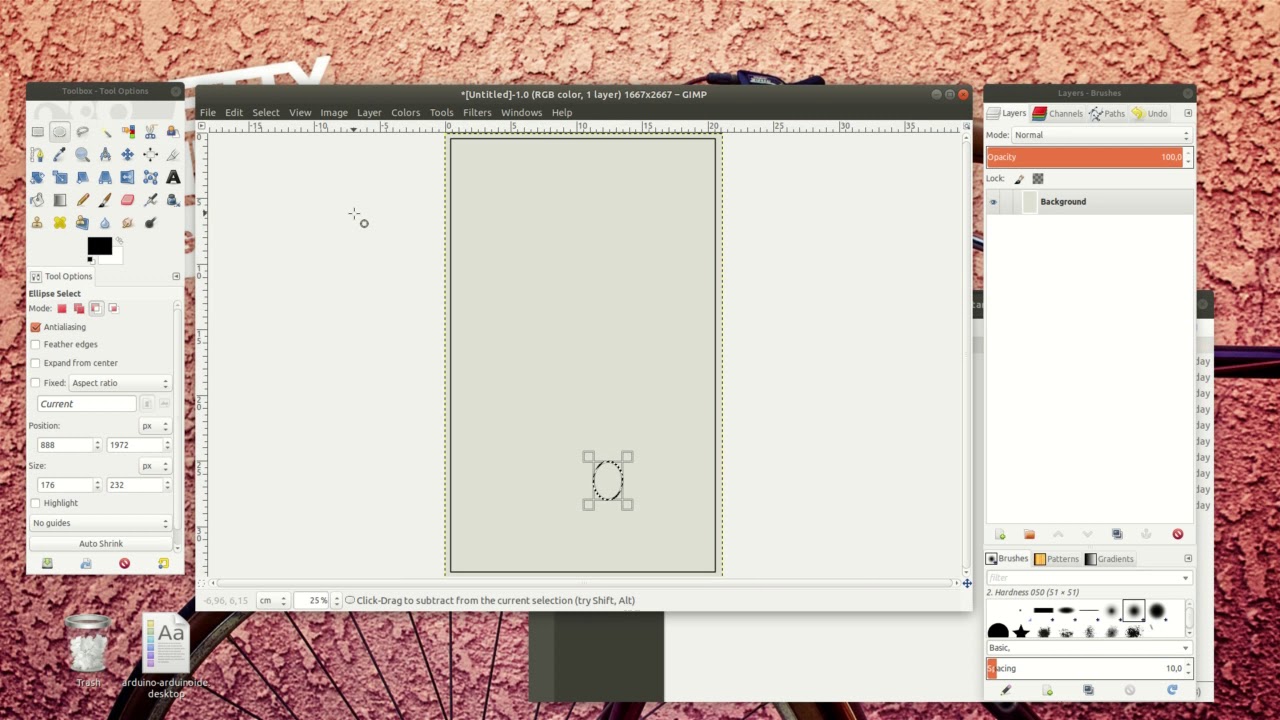This screenshot has width=1280, height=720.
Task: Check the Fixed aspect ratio checkbox
Action: click(36, 383)
